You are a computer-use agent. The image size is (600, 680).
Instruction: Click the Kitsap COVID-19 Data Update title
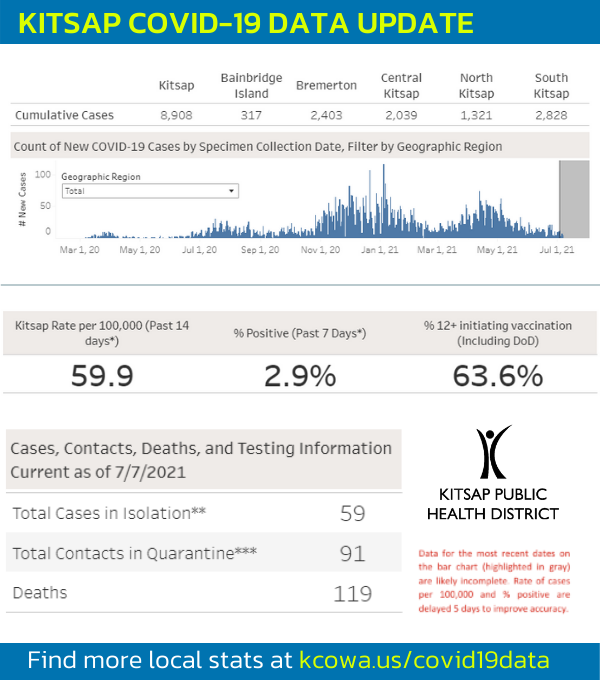click(x=246, y=23)
